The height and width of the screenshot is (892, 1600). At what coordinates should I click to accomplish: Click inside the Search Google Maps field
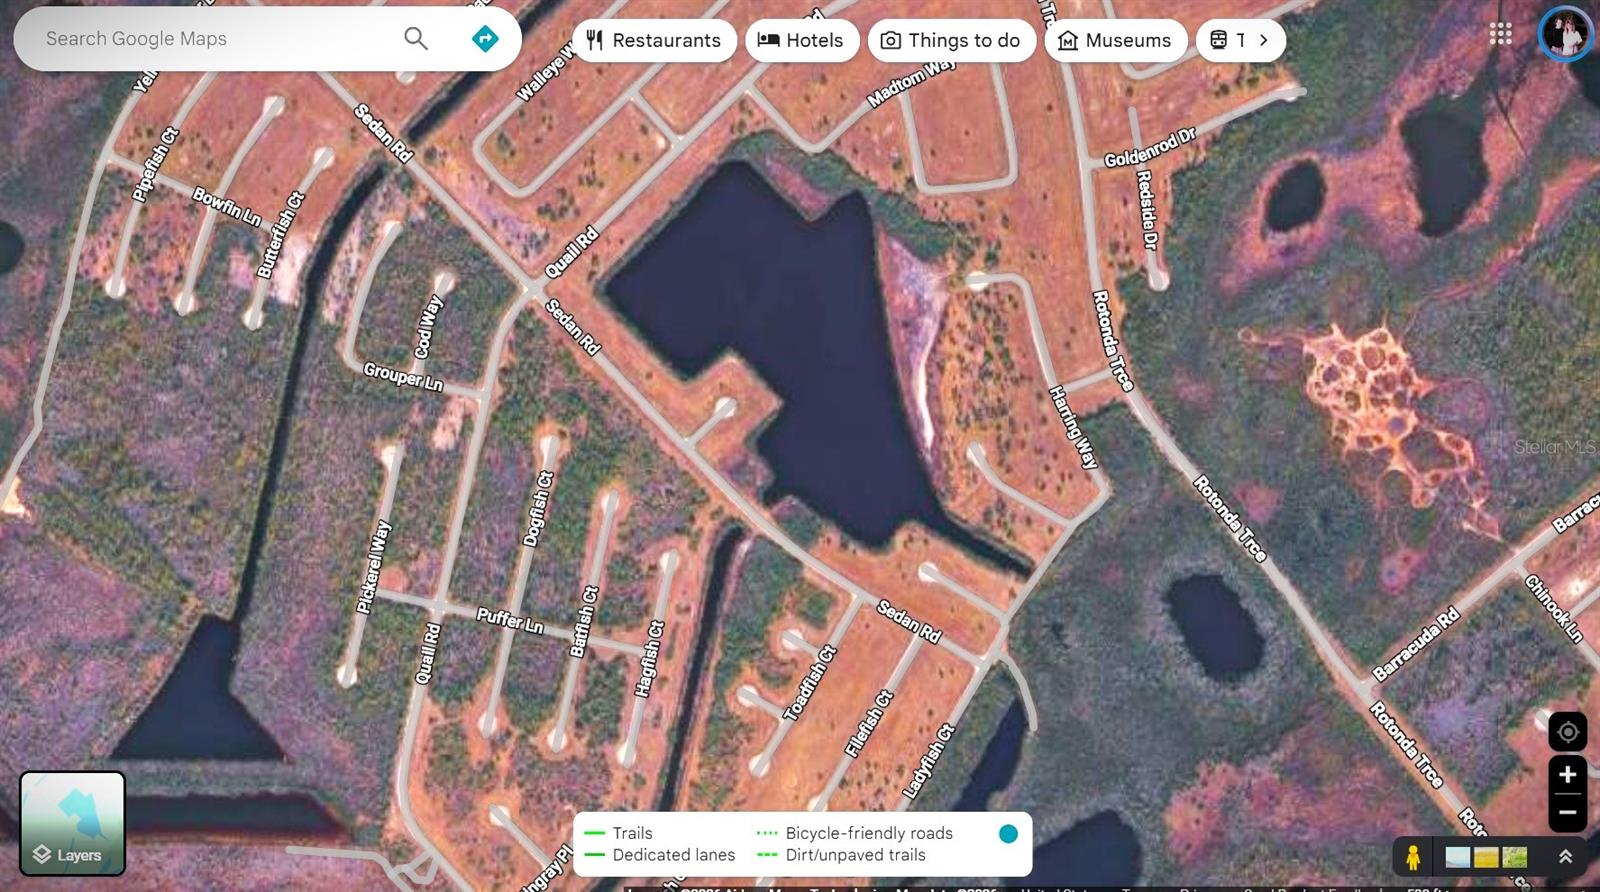coord(215,39)
